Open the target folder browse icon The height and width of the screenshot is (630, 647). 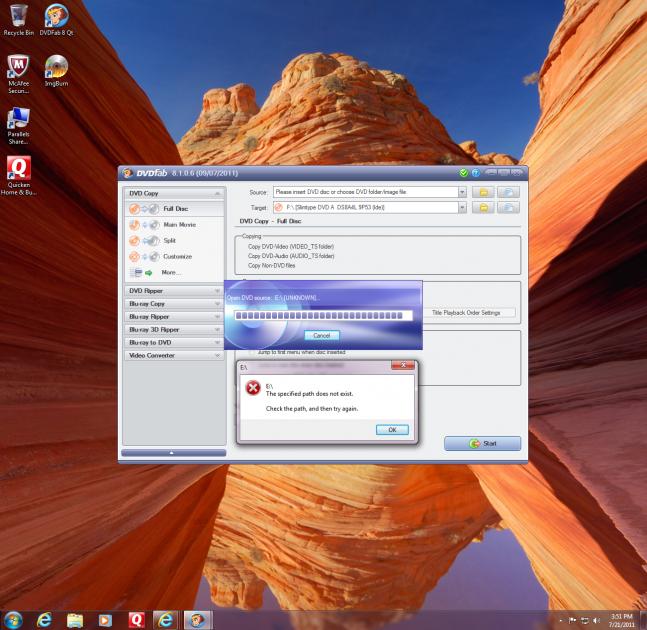[x=483, y=207]
